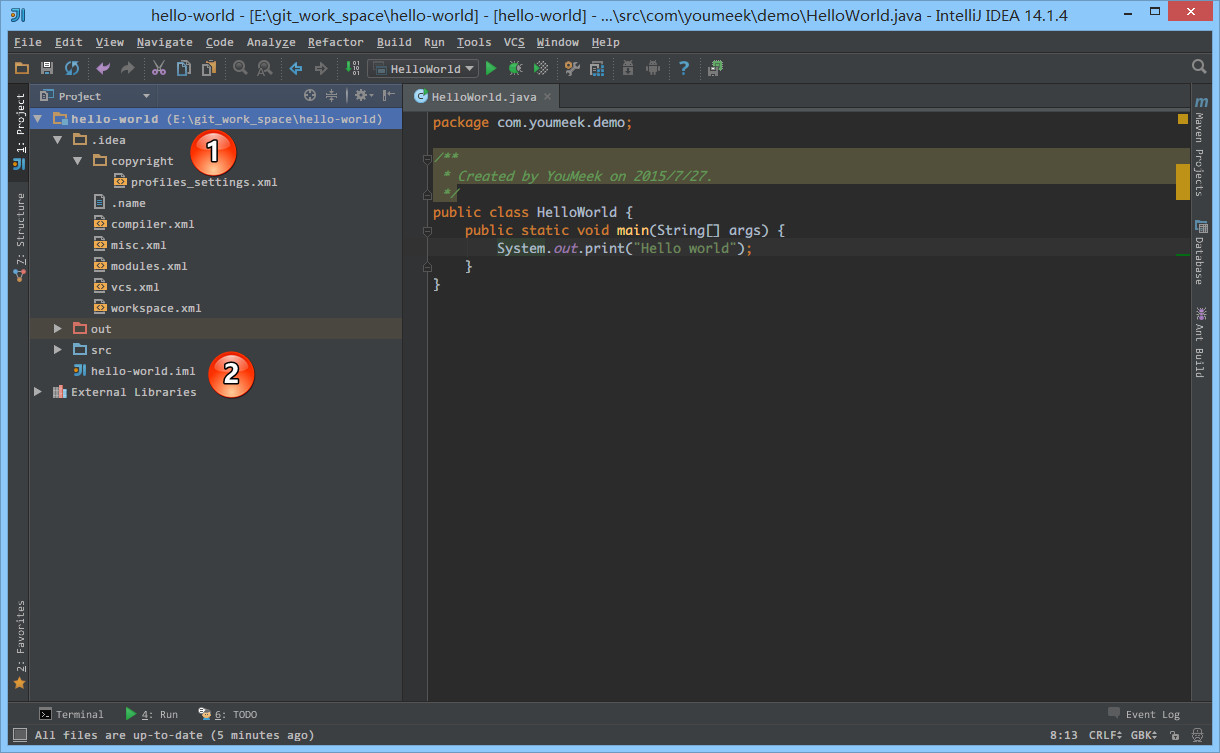Click Scroll from Source target icon

tap(310, 96)
